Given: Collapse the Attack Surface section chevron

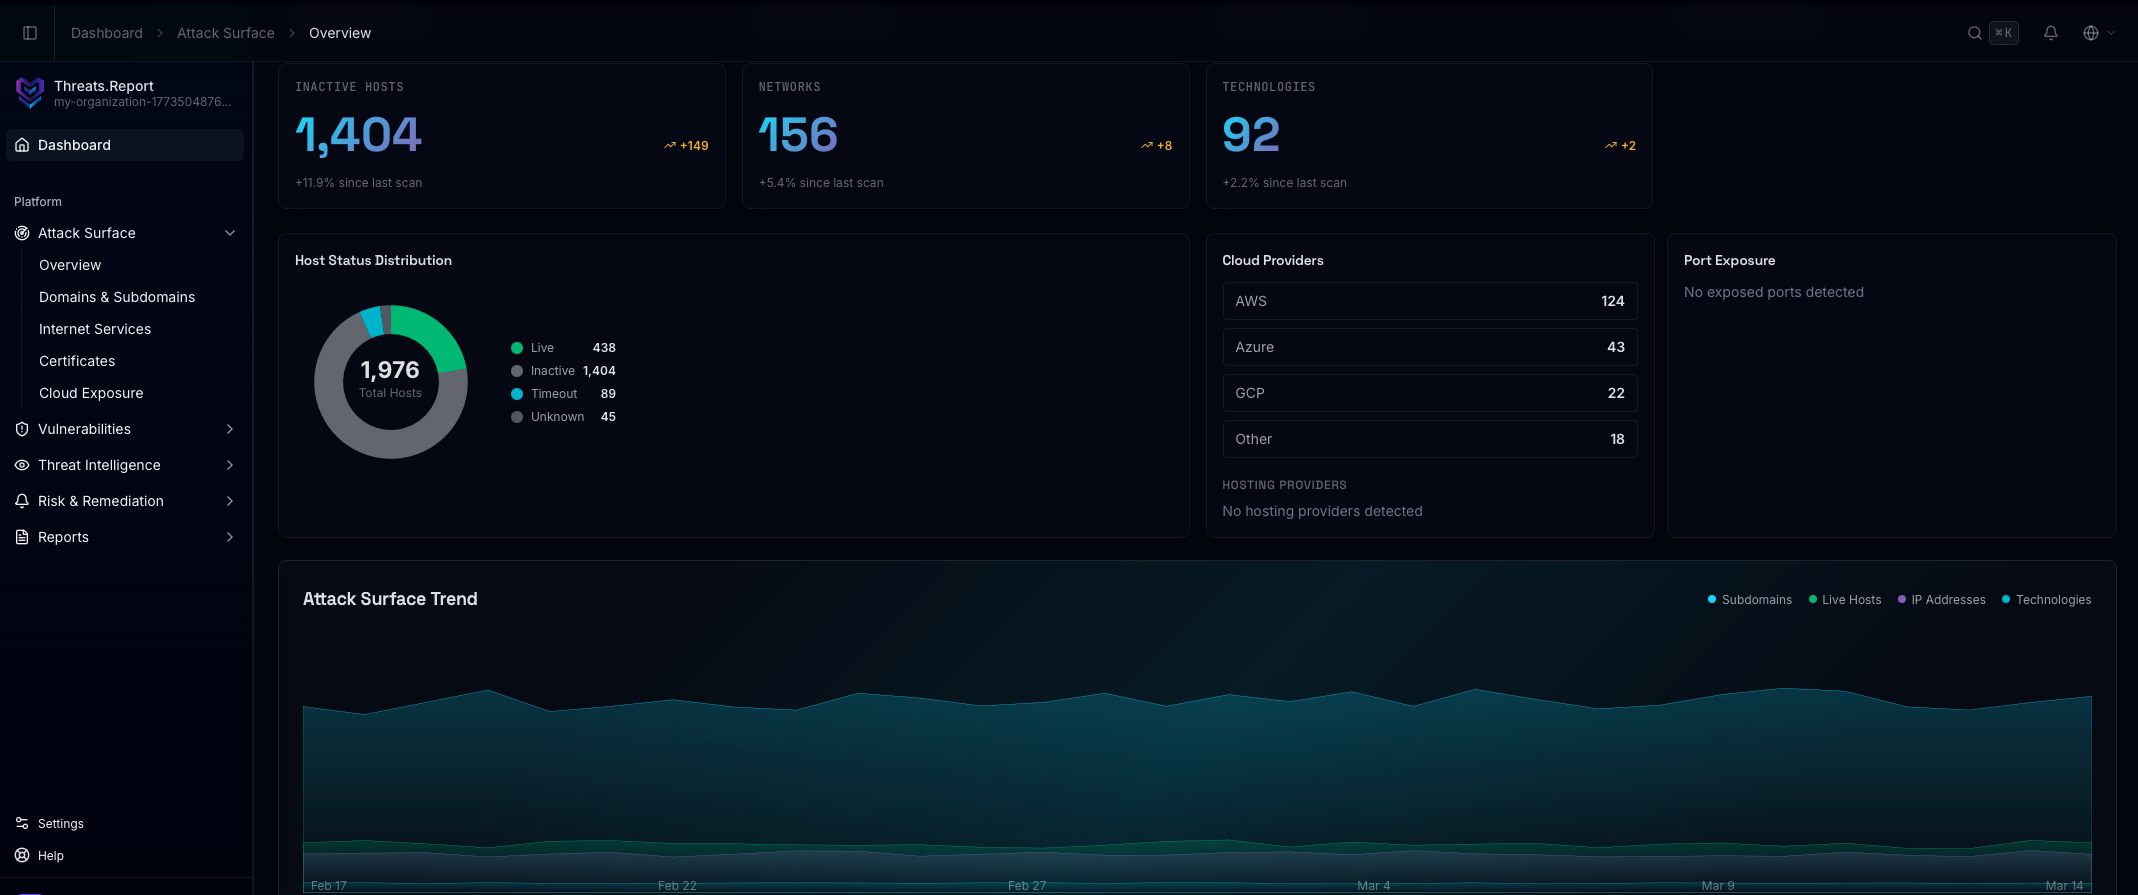Looking at the screenshot, I should point(230,233).
